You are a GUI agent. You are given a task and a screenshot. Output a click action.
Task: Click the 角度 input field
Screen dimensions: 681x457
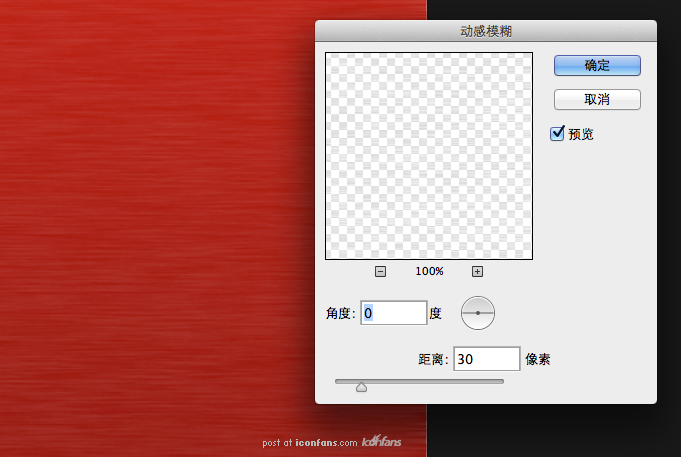393,313
